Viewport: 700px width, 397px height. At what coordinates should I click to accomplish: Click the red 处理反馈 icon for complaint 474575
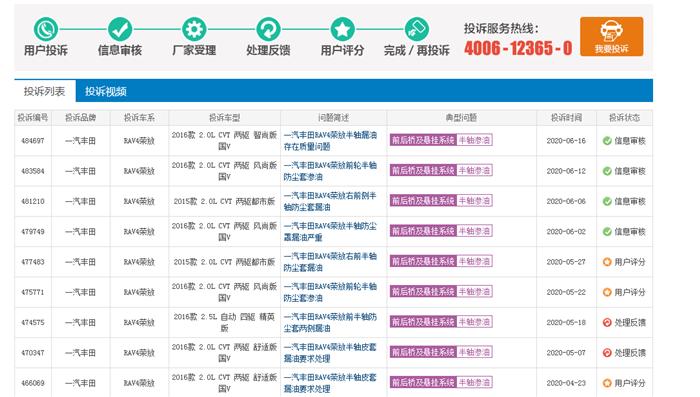(607, 322)
